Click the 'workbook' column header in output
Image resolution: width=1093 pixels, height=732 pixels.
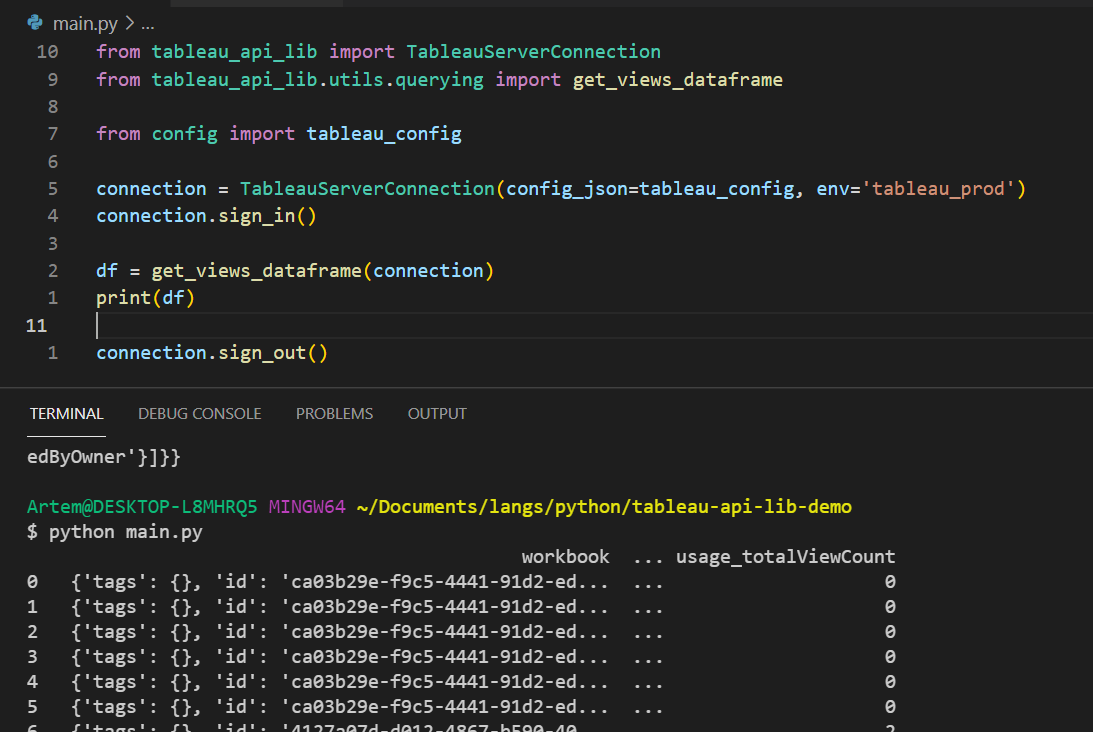point(565,557)
